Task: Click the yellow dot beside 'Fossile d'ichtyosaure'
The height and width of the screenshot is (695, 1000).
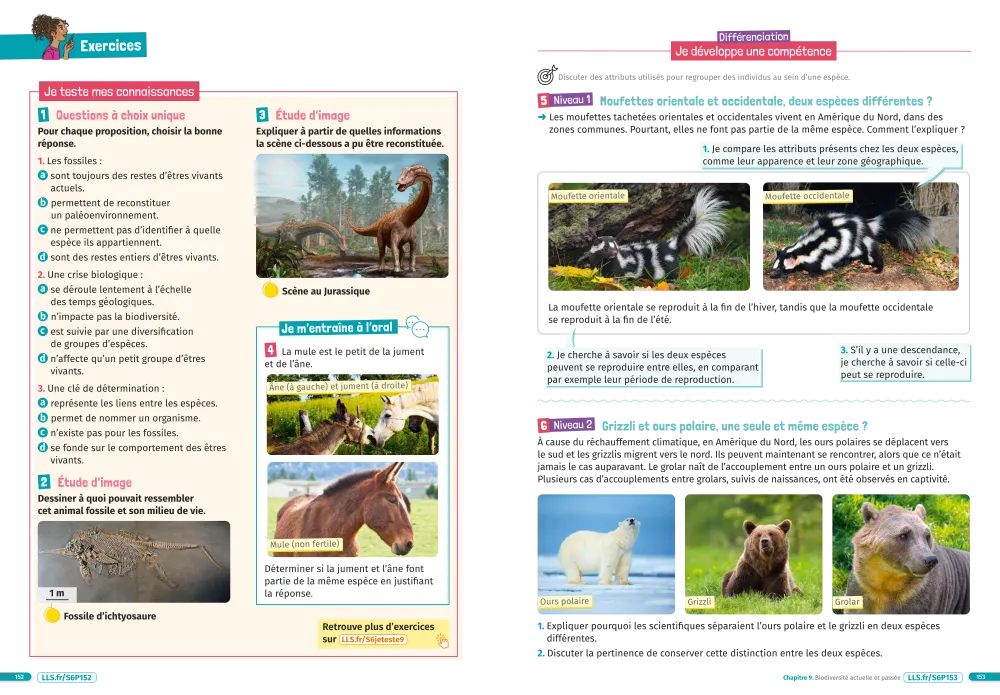Action: click(x=50, y=616)
